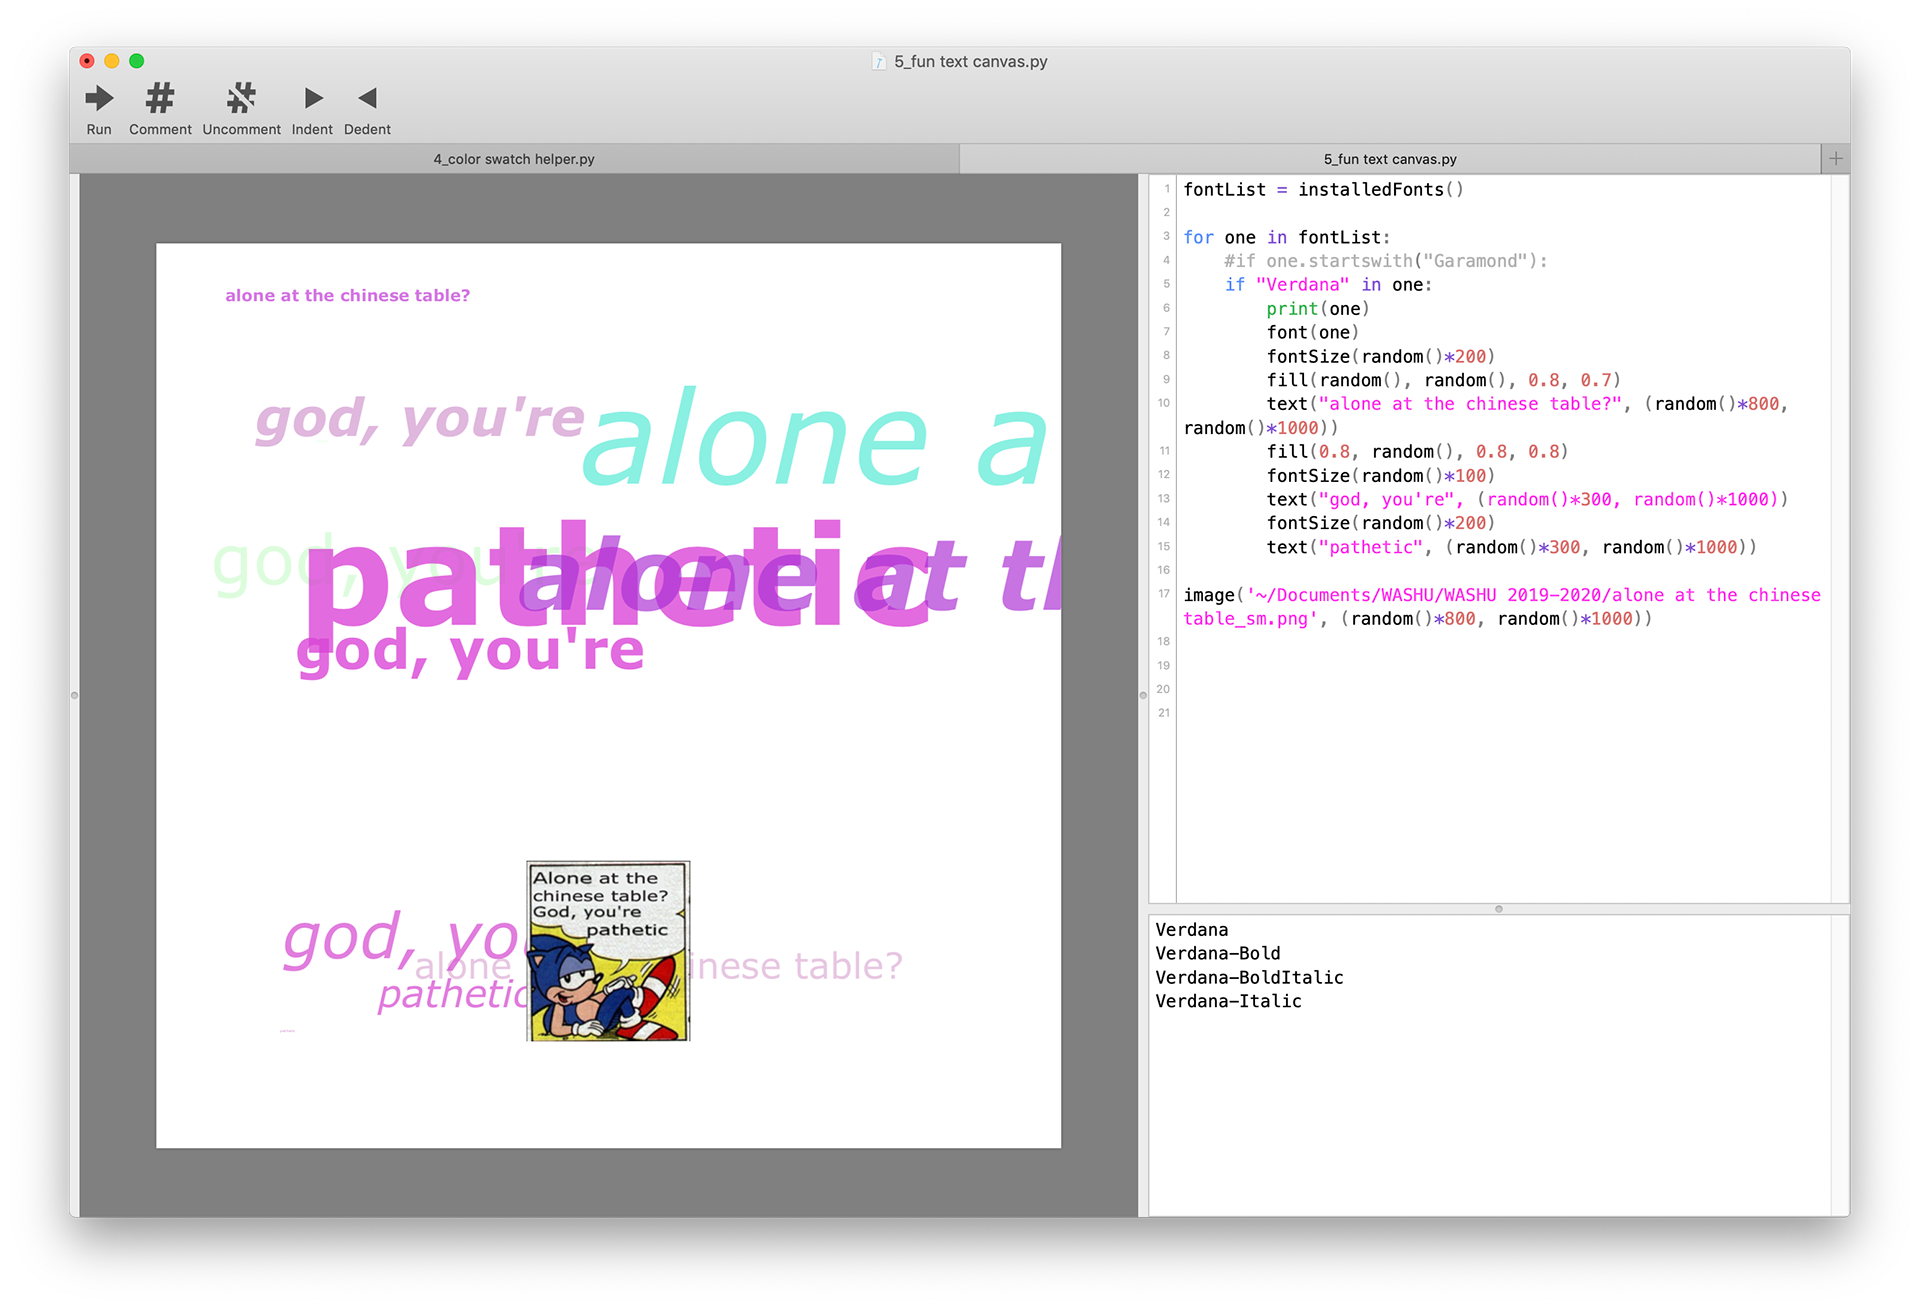Screen dimensions: 1920x1309
Task: Click the Uncomment crossed-hash icon
Action: coord(241,98)
